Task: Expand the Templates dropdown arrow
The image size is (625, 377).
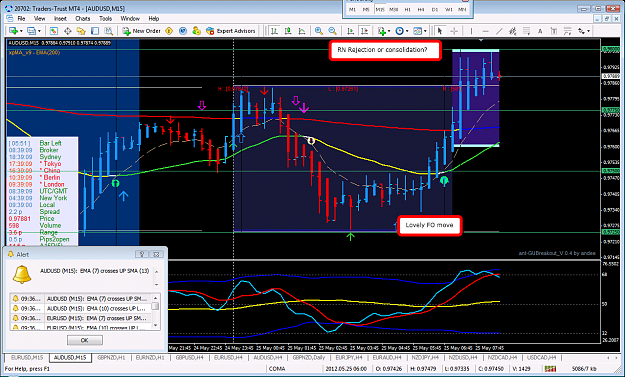Action: pos(425,31)
